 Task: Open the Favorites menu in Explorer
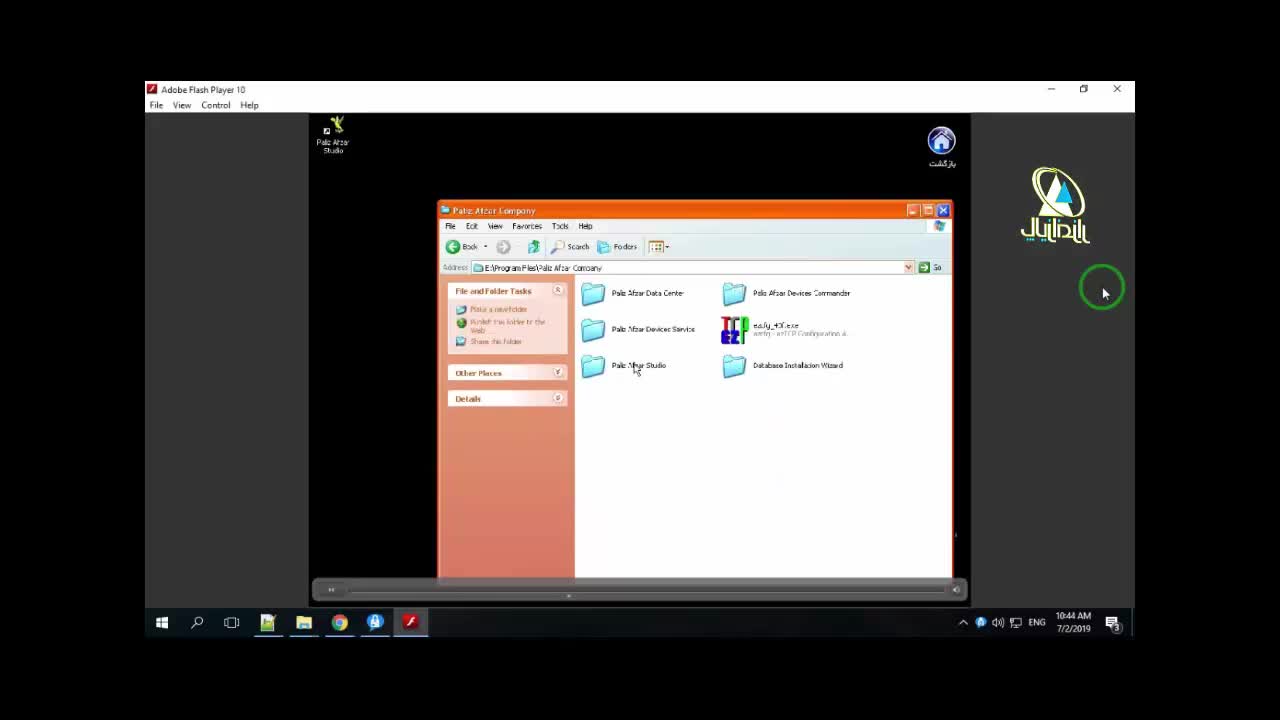coord(526,226)
